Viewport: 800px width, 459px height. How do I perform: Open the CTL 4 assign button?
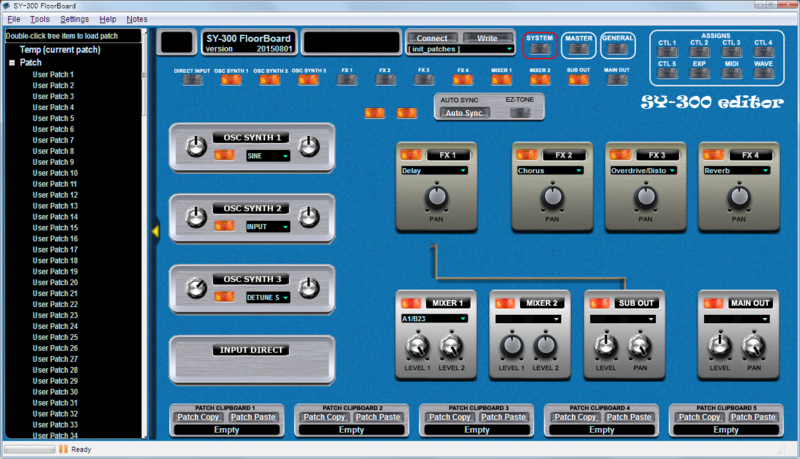pyautogui.click(x=763, y=52)
